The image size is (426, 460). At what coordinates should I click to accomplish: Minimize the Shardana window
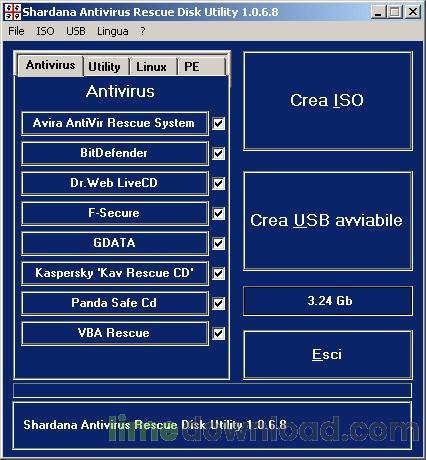click(378, 12)
